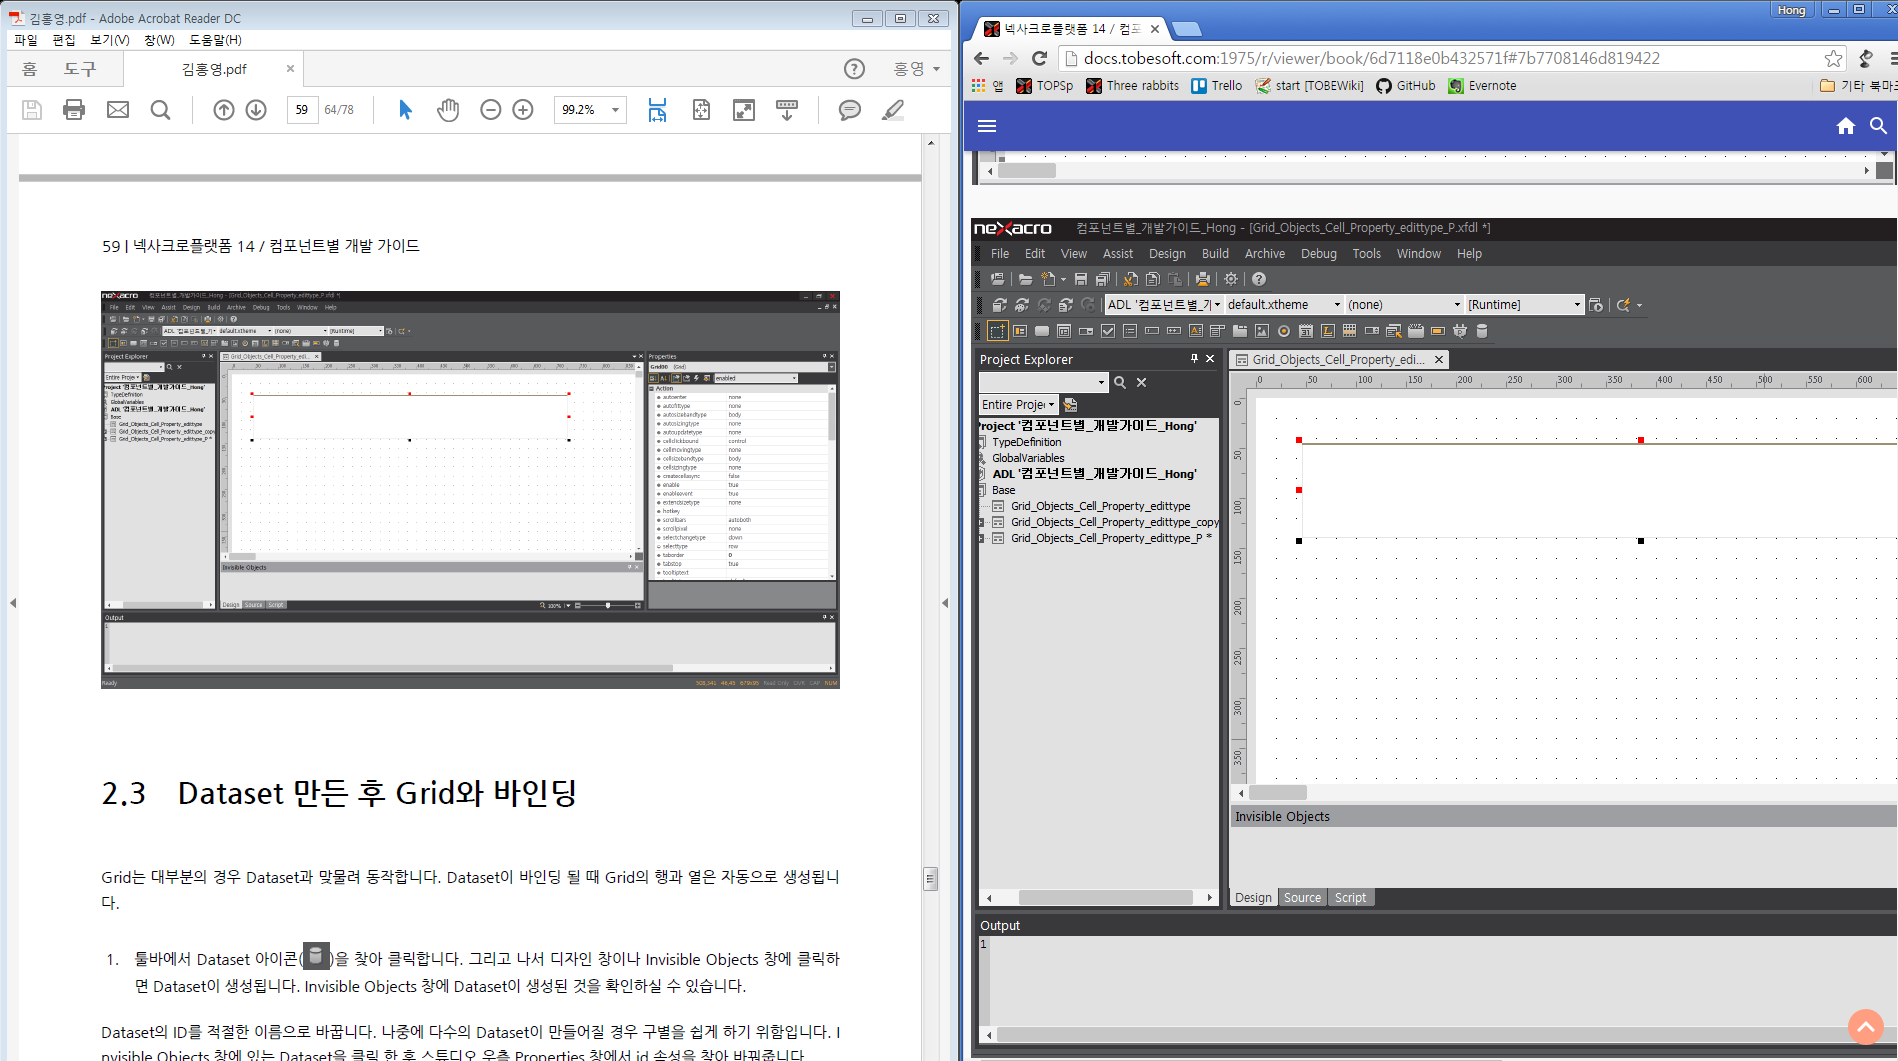Click the page number field in Acrobat

pos(302,110)
